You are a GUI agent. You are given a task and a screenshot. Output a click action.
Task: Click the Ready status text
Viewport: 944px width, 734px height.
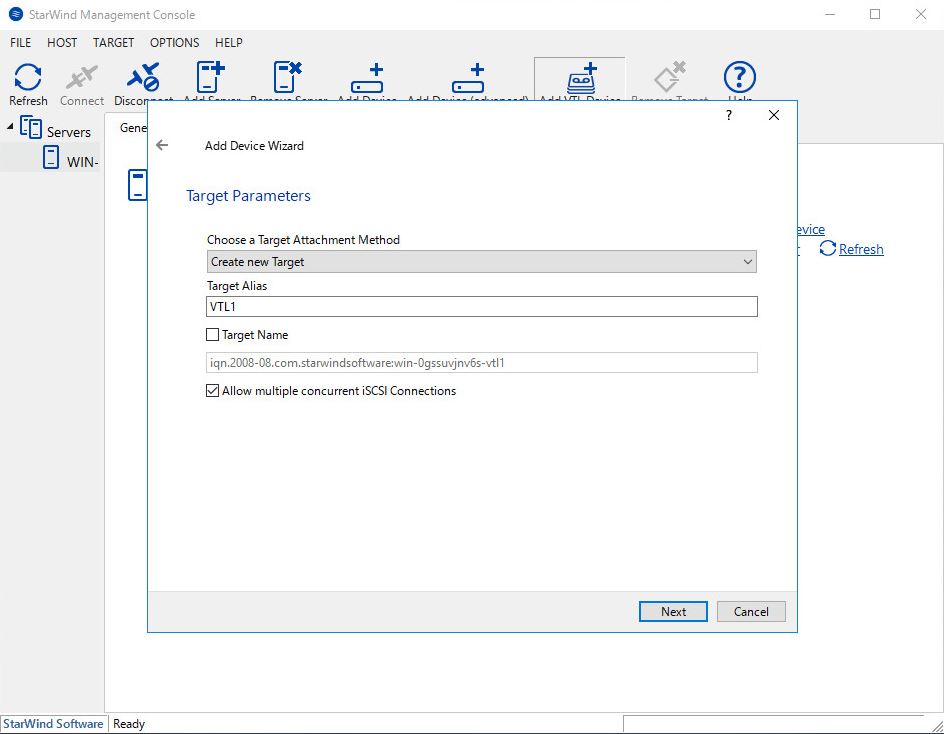(x=129, y=724)
